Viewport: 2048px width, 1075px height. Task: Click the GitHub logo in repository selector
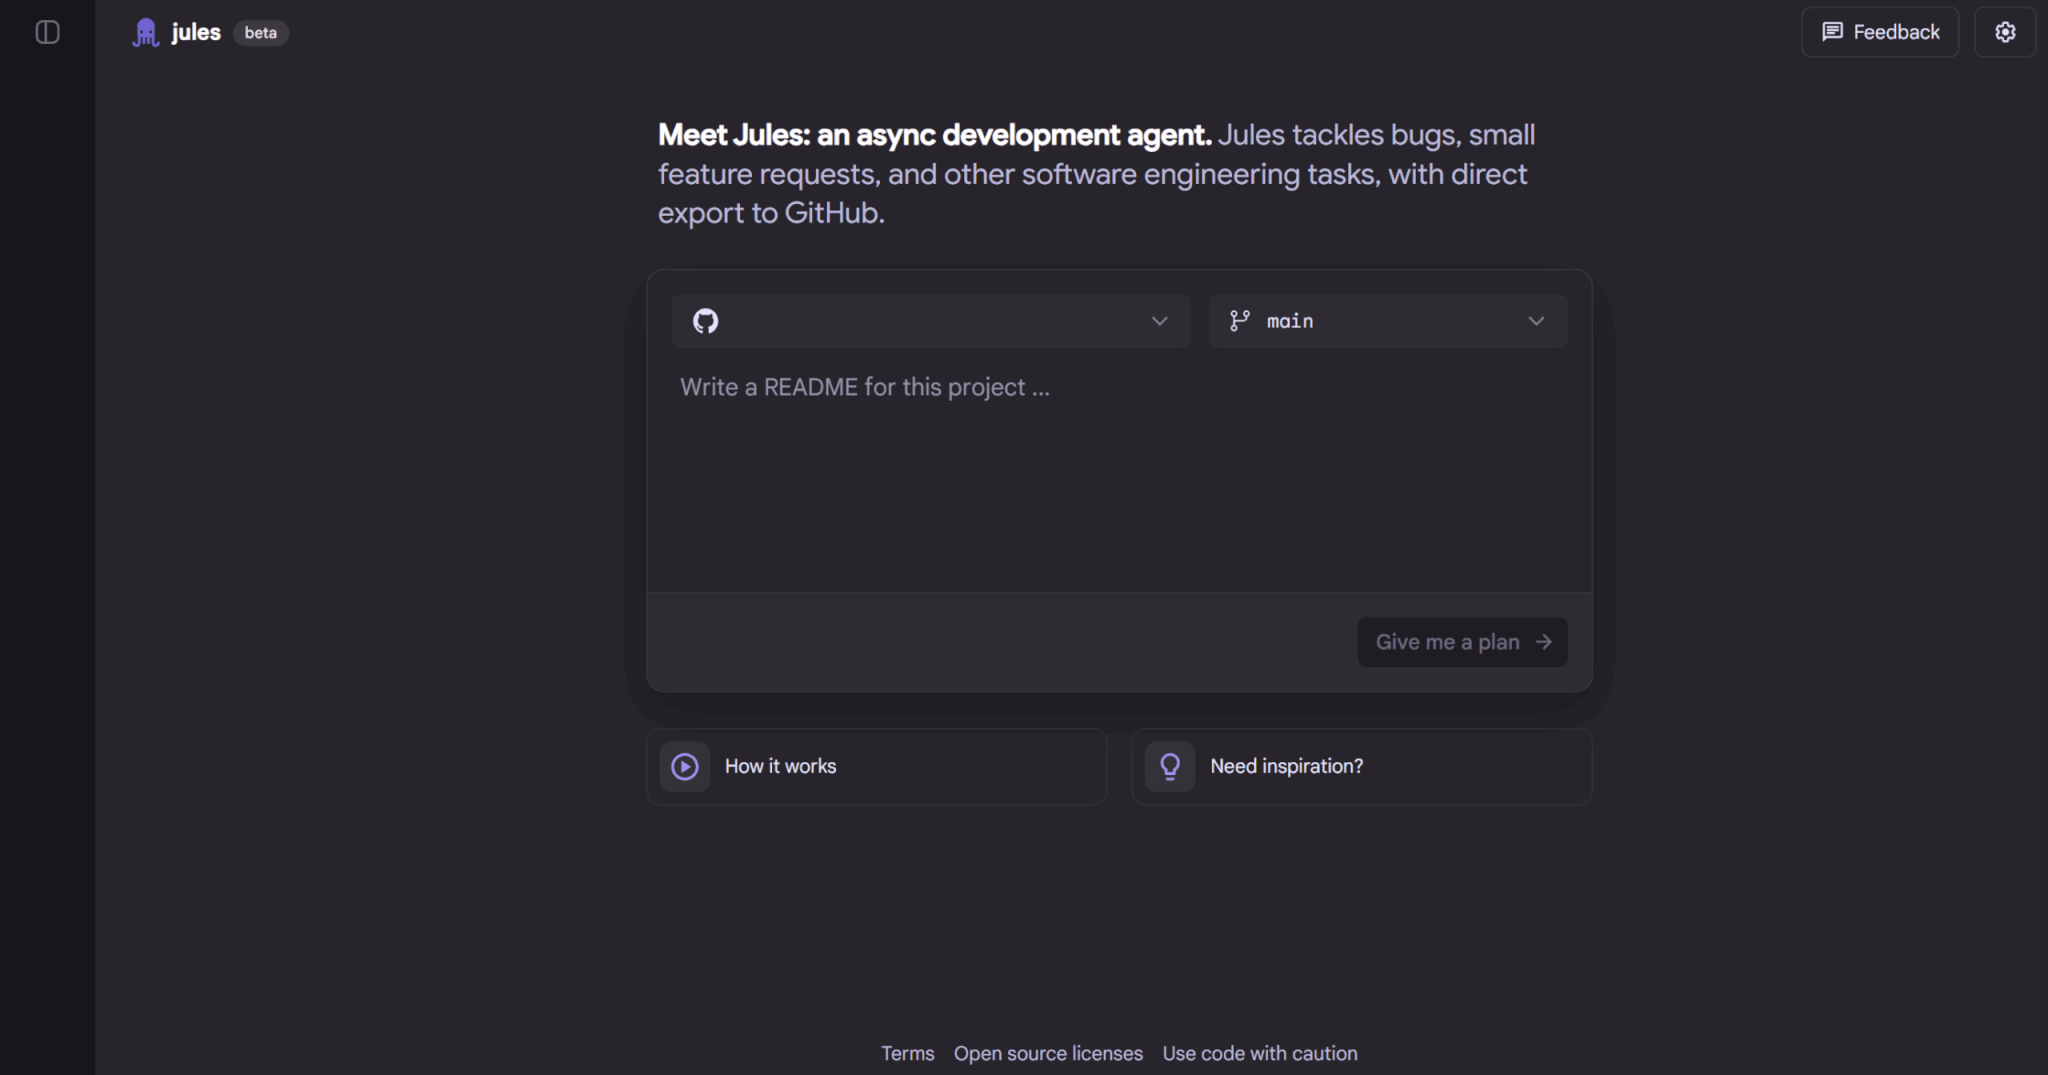(x=706, y=321)
